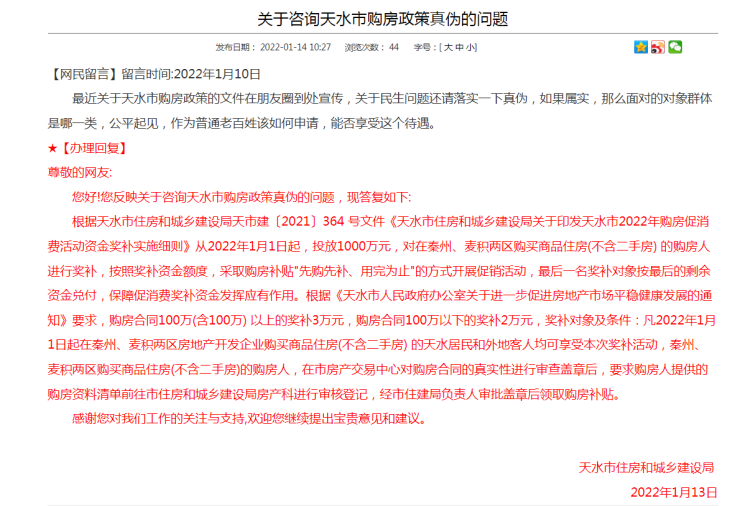Click the closing line starting 感谢您对我们工作
740x506 pixels.
pyautogui.click(x=249, y=419)
